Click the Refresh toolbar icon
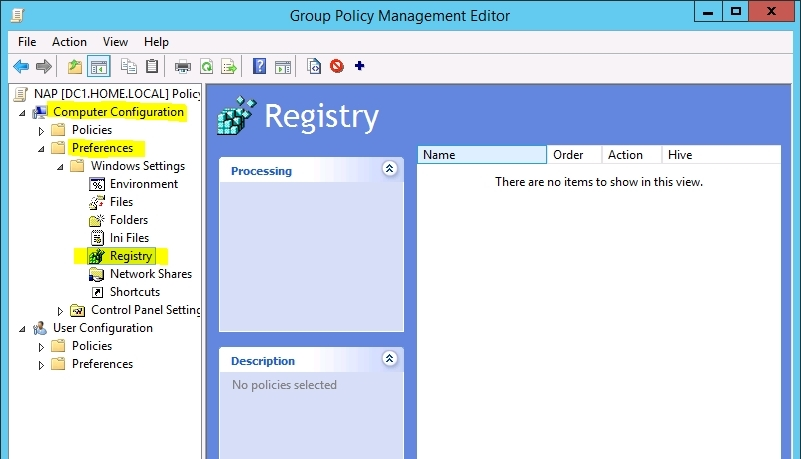 [206, 67]
